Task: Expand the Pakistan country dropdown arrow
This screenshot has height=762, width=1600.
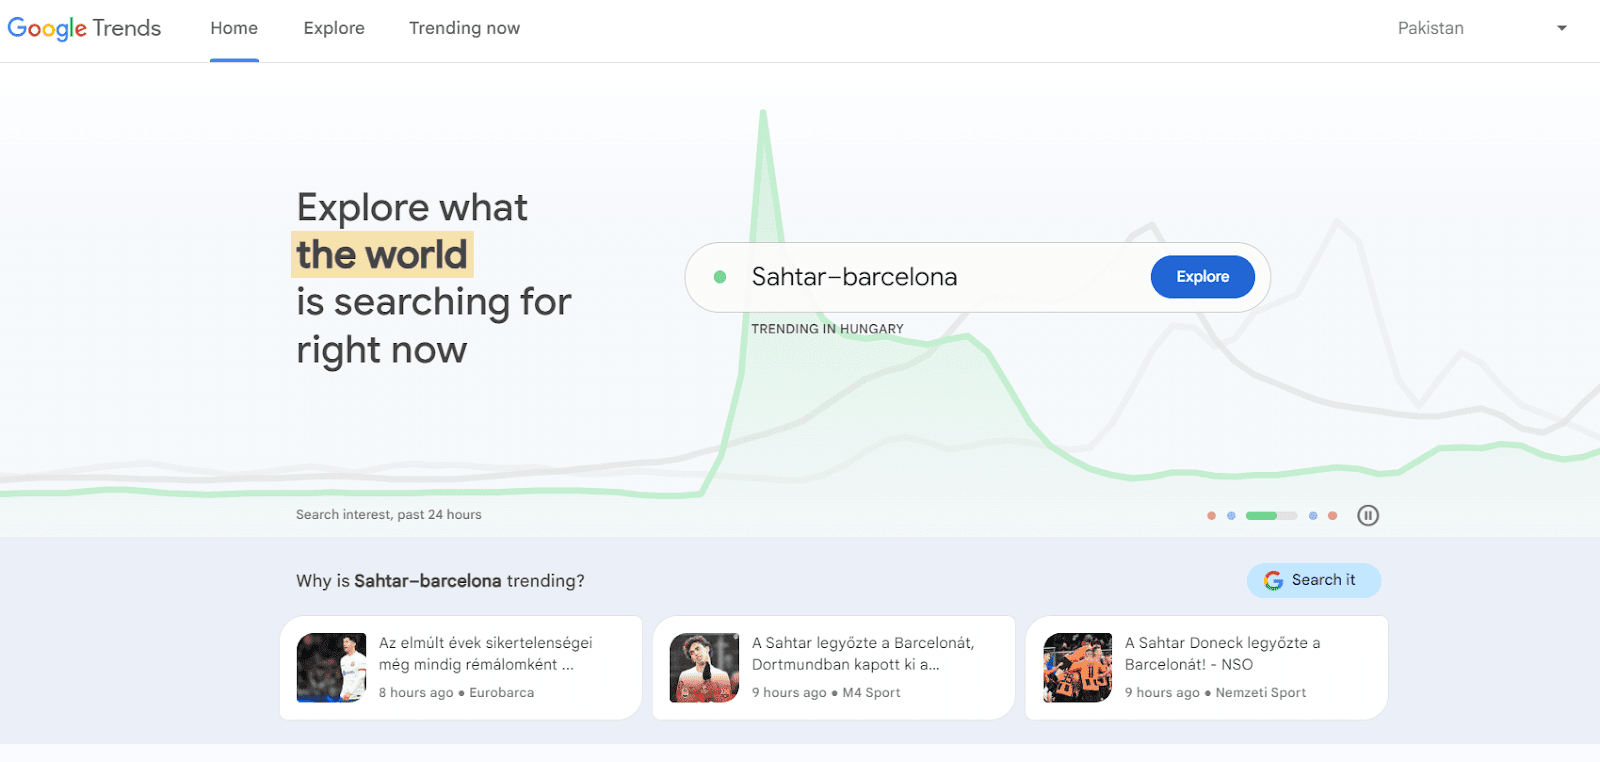Action: click(x=1561, y=28)
